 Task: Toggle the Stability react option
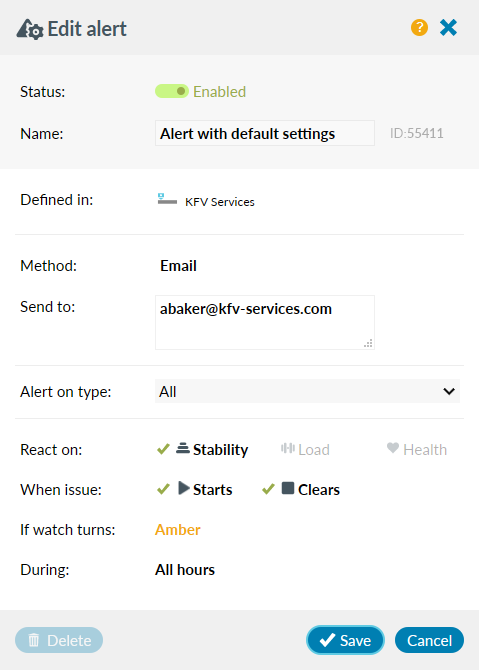pos(202,450)
